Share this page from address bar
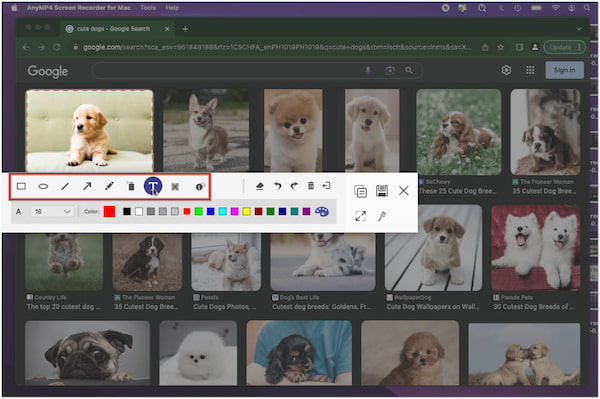600x399 pixels. point(485,47)
